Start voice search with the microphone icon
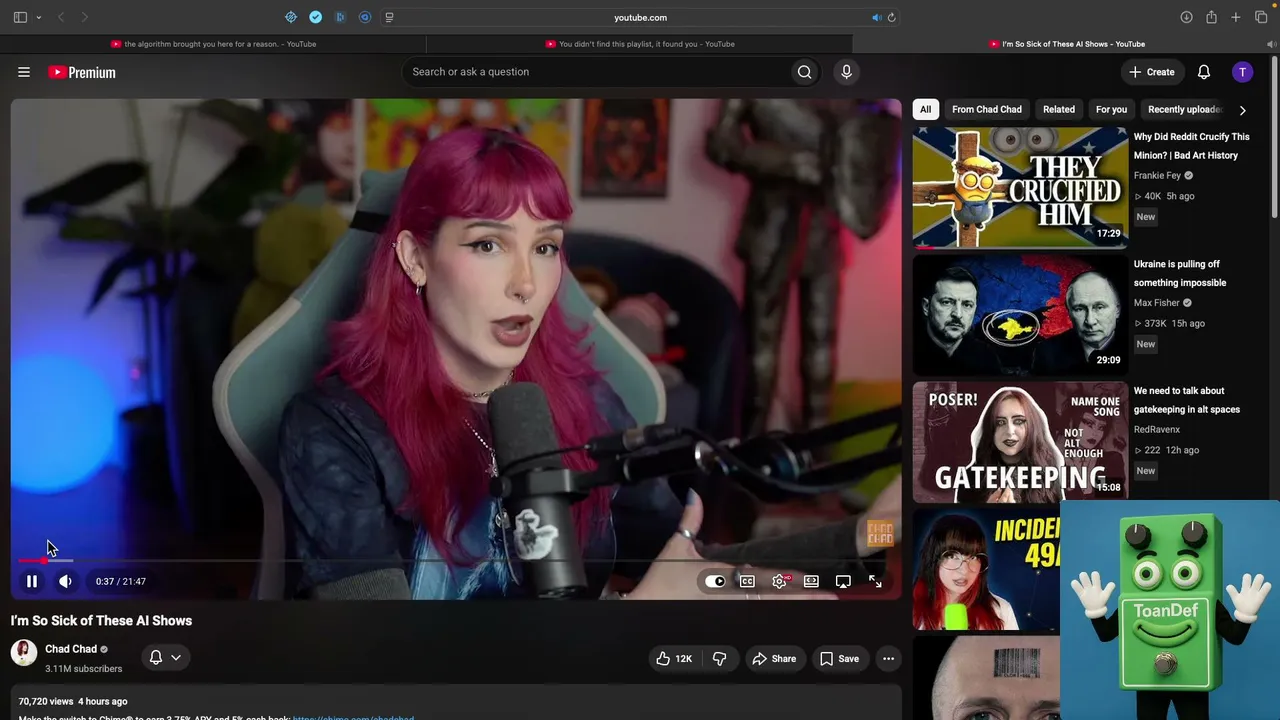 click(846, 72)
